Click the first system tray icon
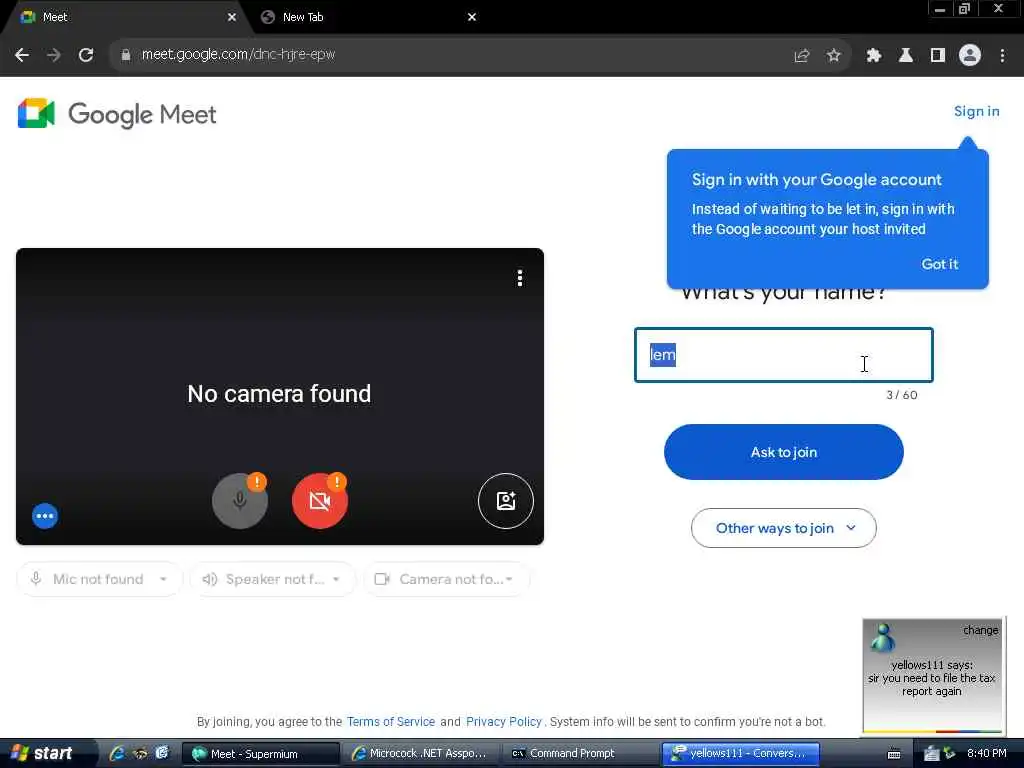This screenshot has height=768, width=1024. (931, 754)
